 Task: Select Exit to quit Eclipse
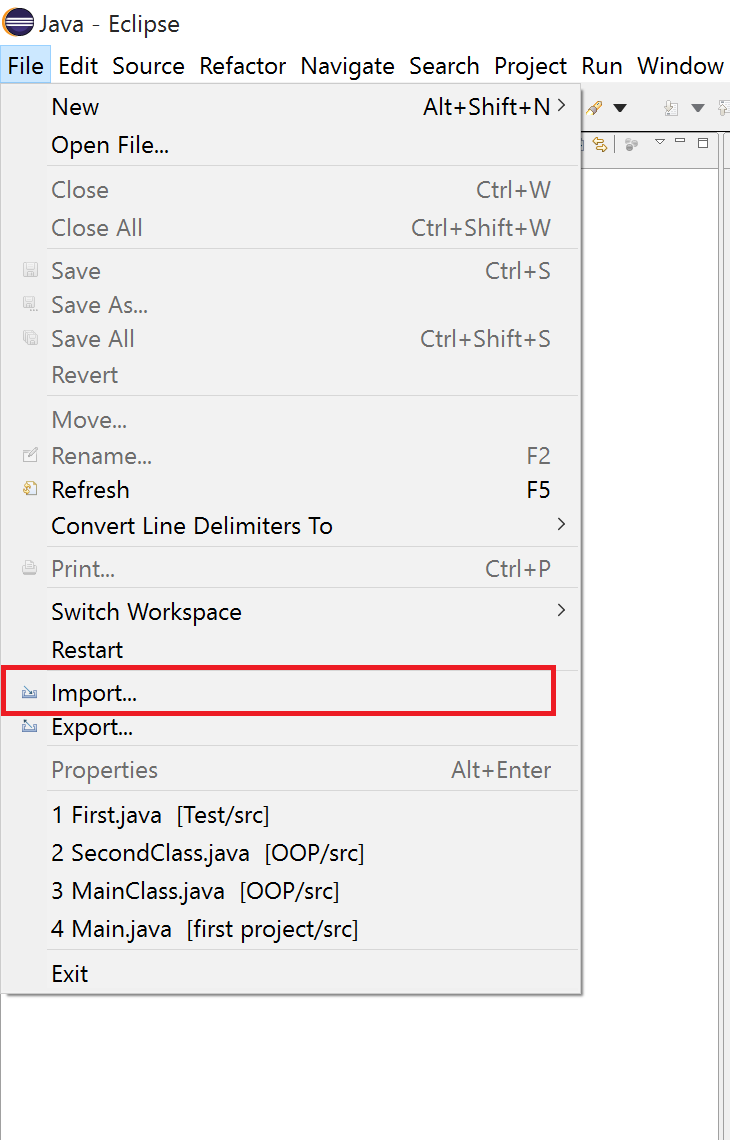click(70, 973)
